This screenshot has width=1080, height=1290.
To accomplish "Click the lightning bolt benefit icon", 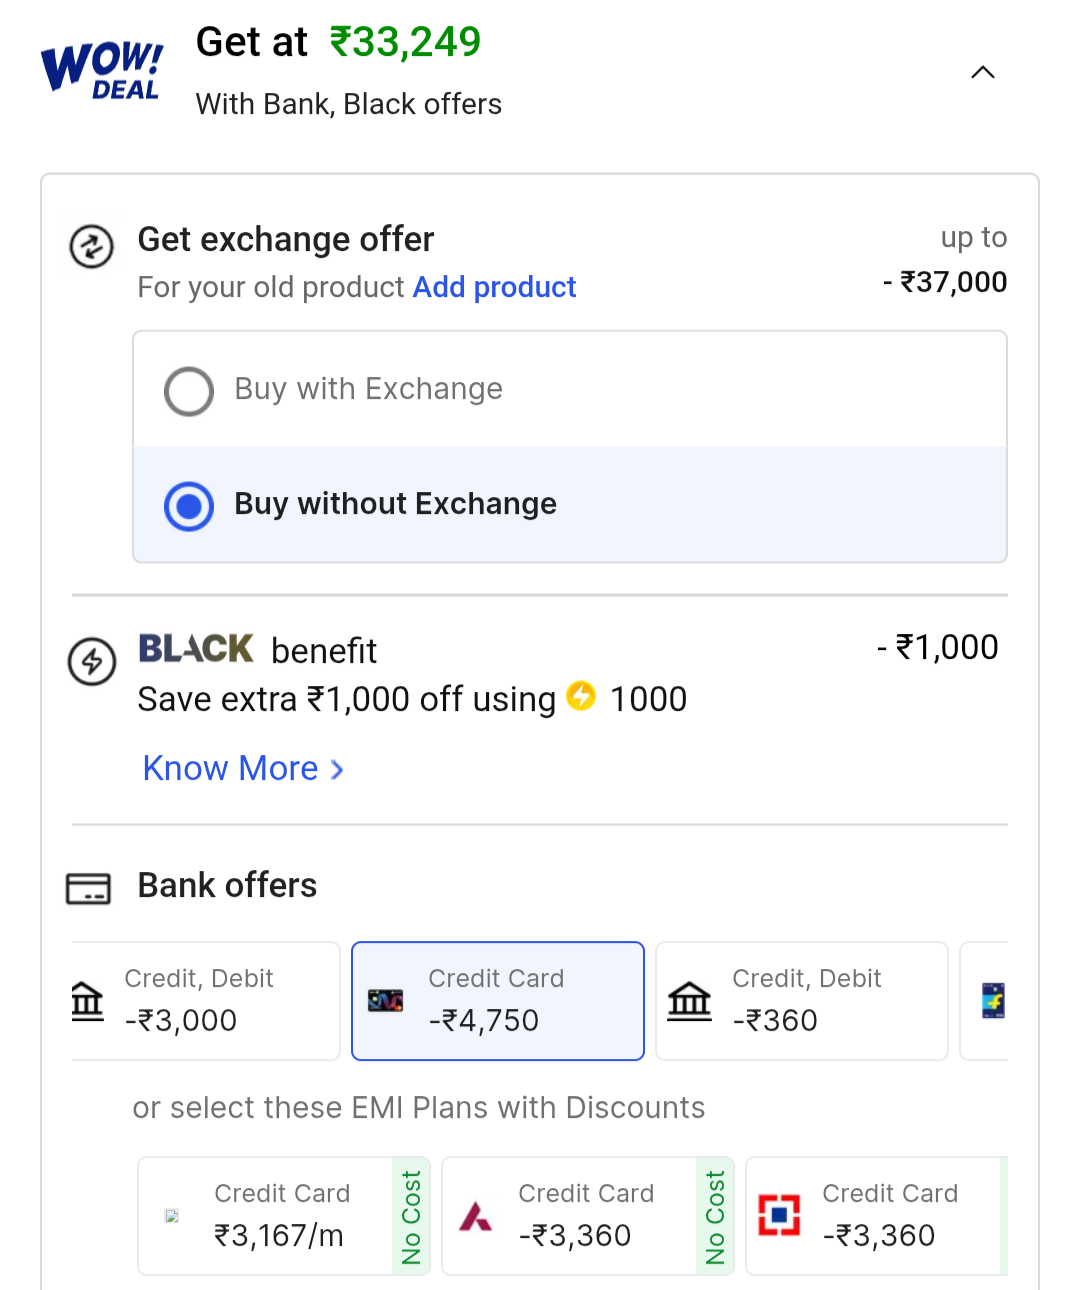I will pos(92,662).
